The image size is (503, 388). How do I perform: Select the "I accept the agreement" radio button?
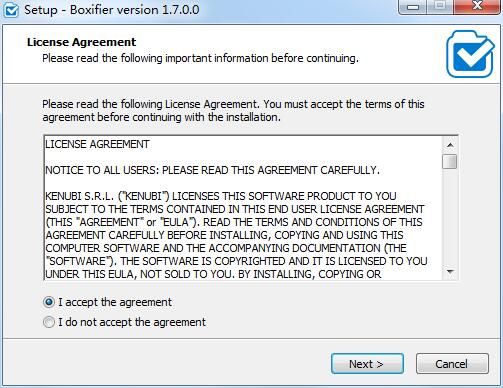tap(49, 302)
